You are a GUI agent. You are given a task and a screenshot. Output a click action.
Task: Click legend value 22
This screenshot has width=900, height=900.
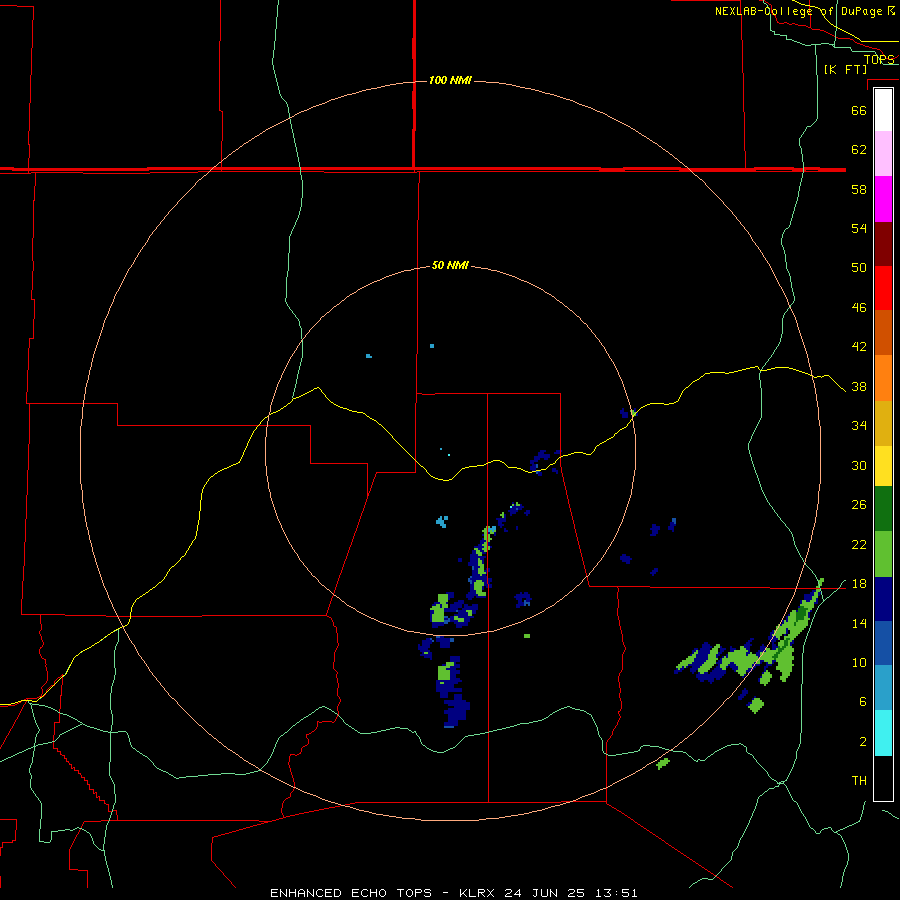coord(859,544)
